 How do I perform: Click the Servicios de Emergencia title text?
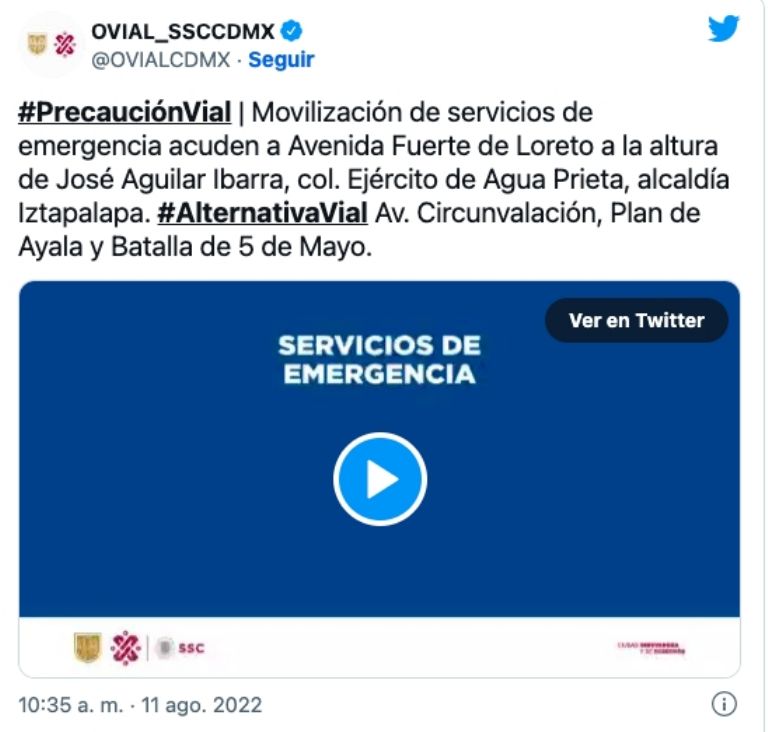tap(380, 360)
